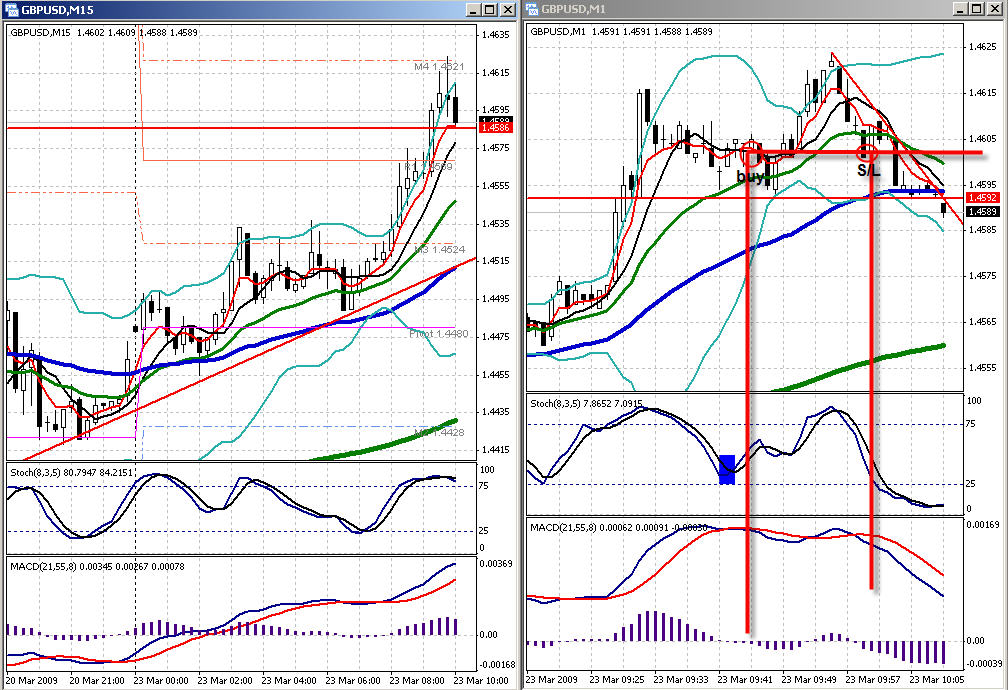Click the 23 Mar 00:00 time label
Viewport: 1008px width, 690px height.
(161, 680)
